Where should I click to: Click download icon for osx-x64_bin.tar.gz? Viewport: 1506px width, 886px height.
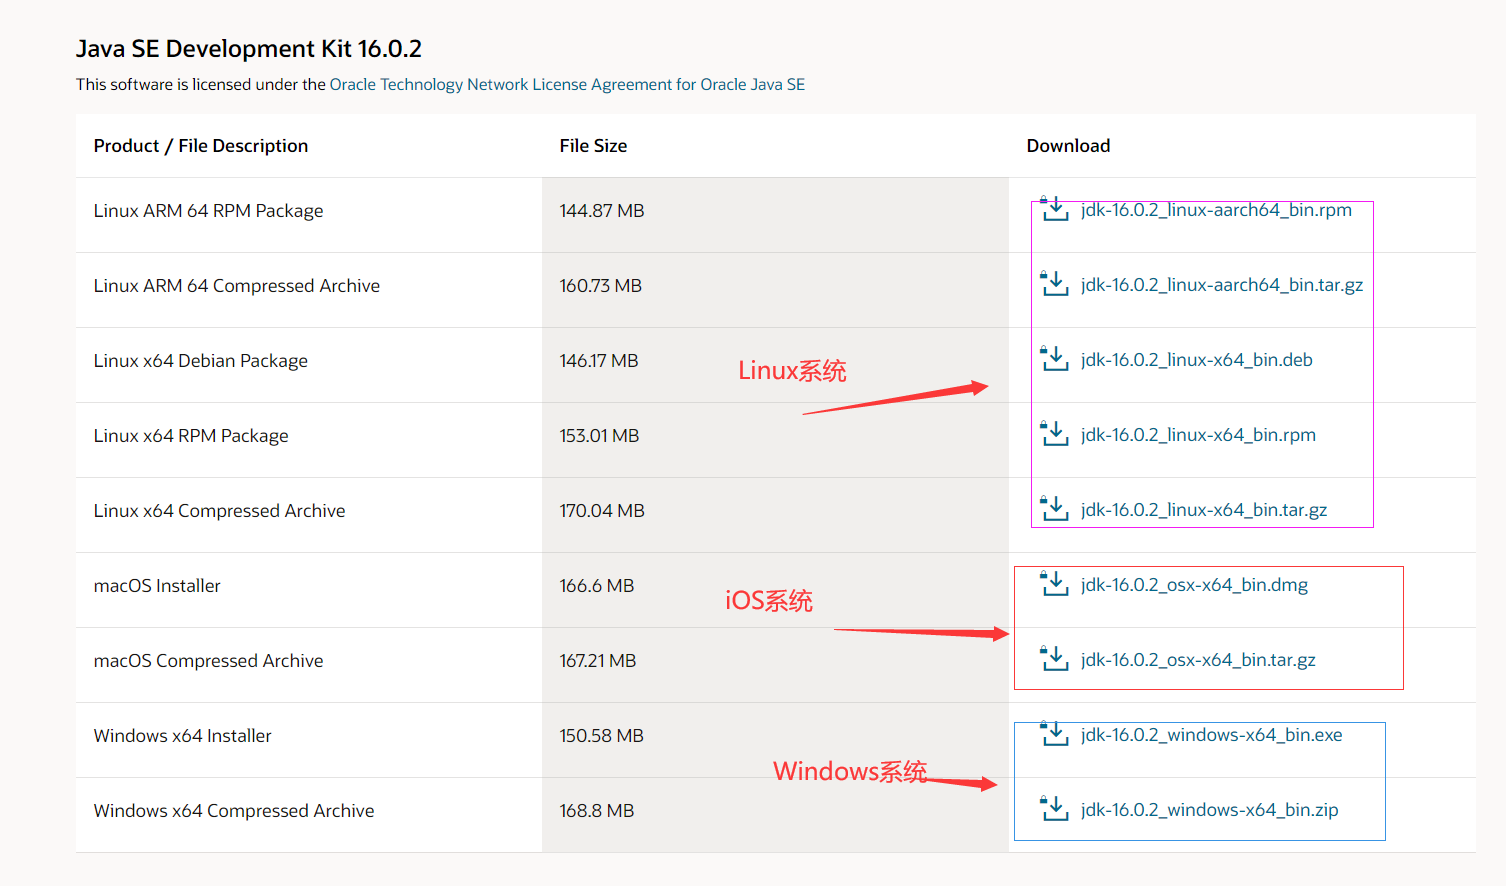click(x=1054, y=659)
